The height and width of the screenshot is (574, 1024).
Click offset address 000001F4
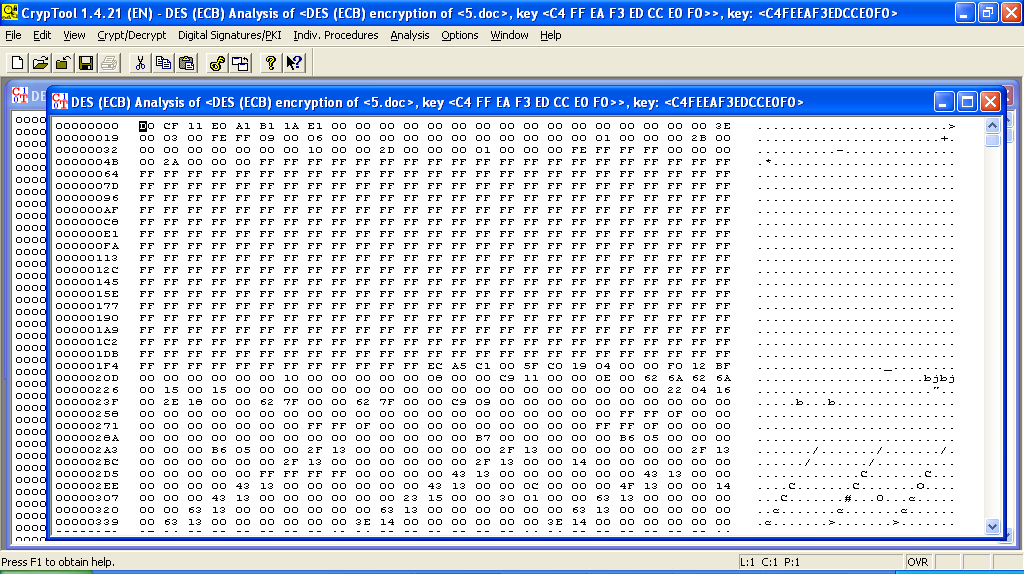[87, 366]
